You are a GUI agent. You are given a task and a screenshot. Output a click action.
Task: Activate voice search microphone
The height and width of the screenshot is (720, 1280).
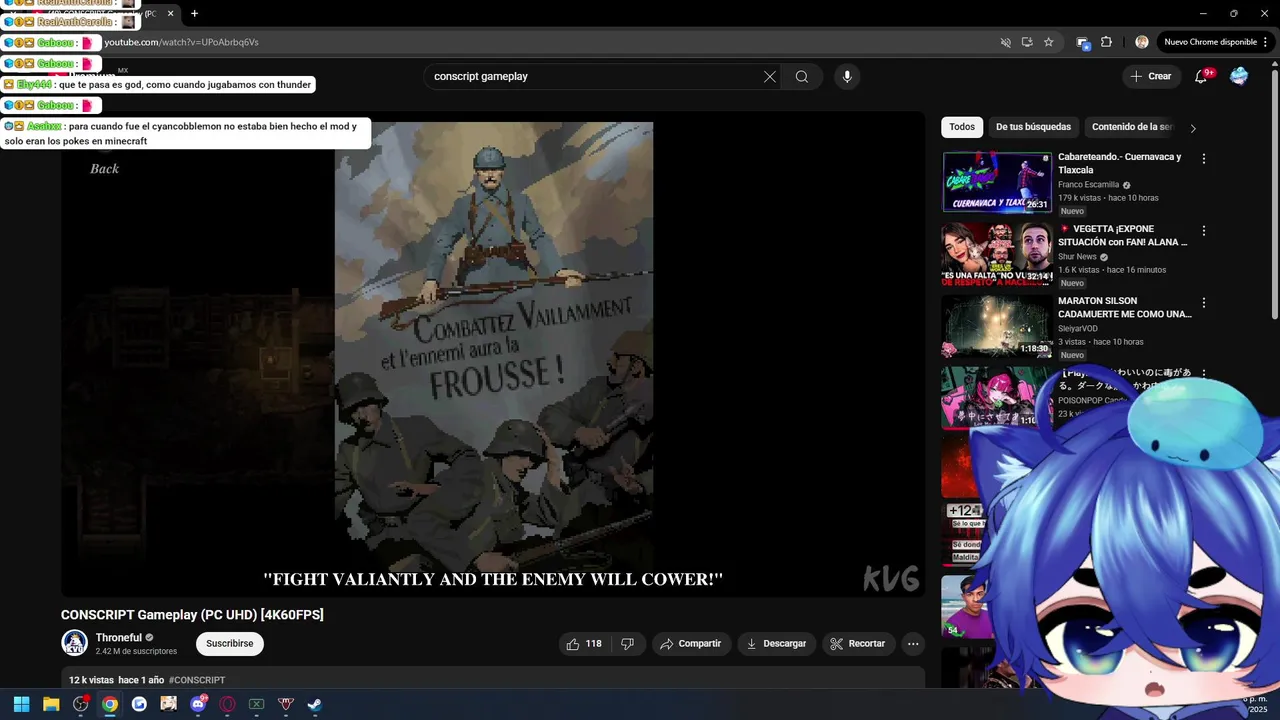(847, 77)
